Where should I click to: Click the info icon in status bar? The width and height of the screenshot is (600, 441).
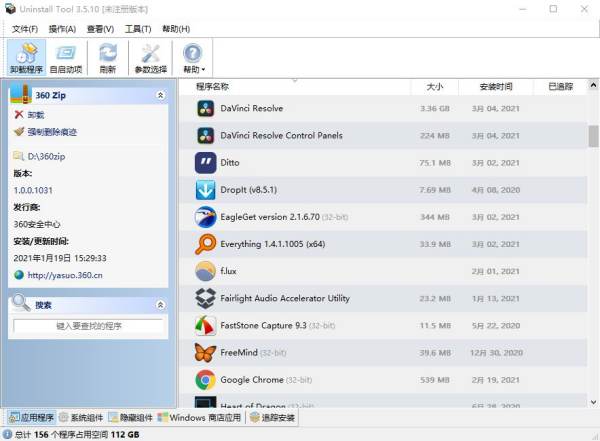pos(7,434)
